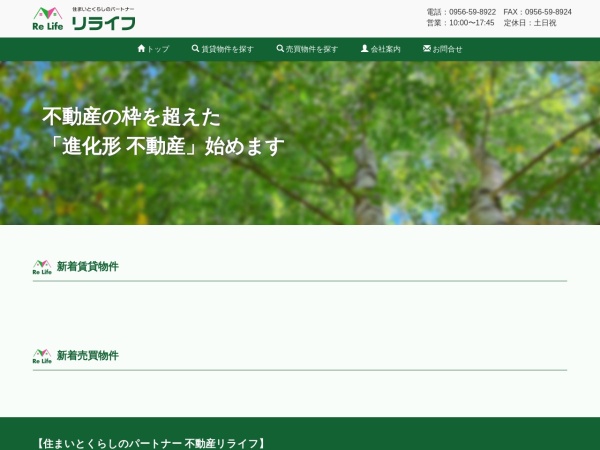This screenshot has width=600, height=450.
Task: Click the magnifier icon beside 賃貸物件を探す
Action: 195,49
